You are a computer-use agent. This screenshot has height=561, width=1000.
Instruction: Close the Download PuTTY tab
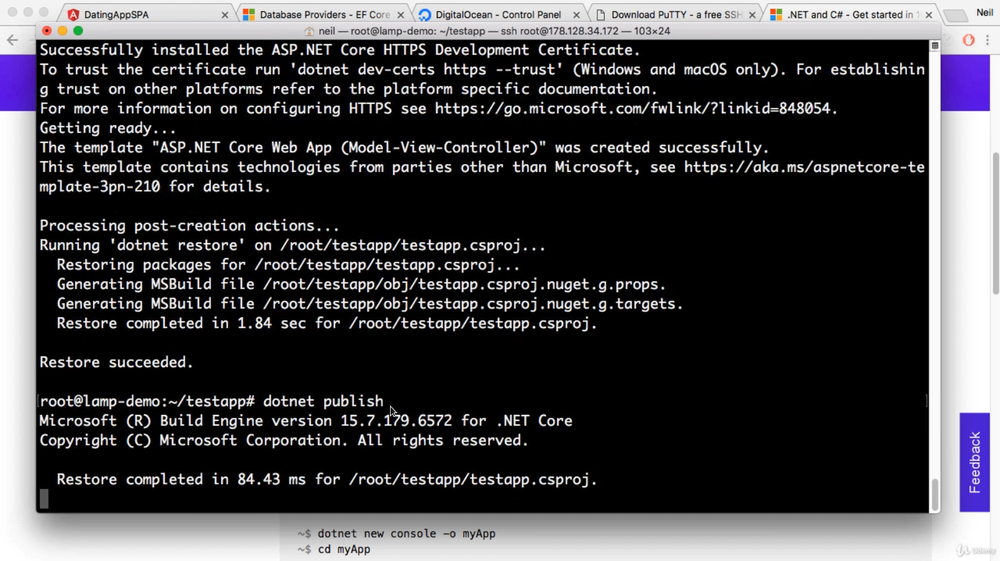click(752, 15)
